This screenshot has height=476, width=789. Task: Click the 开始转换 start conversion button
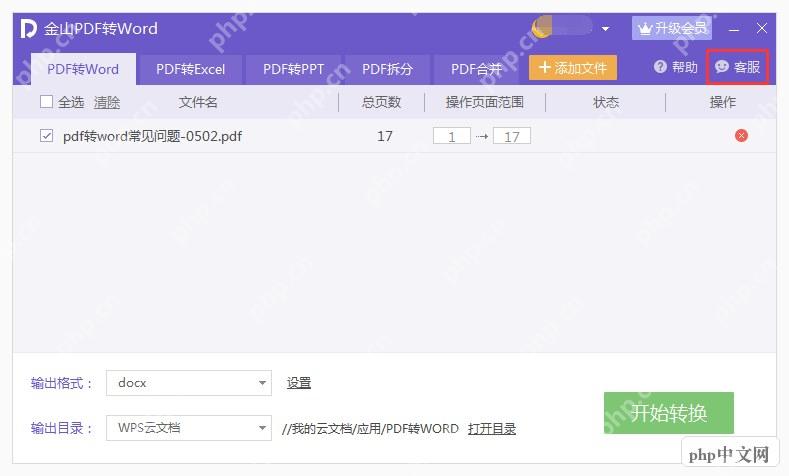(x=669, y=413)
